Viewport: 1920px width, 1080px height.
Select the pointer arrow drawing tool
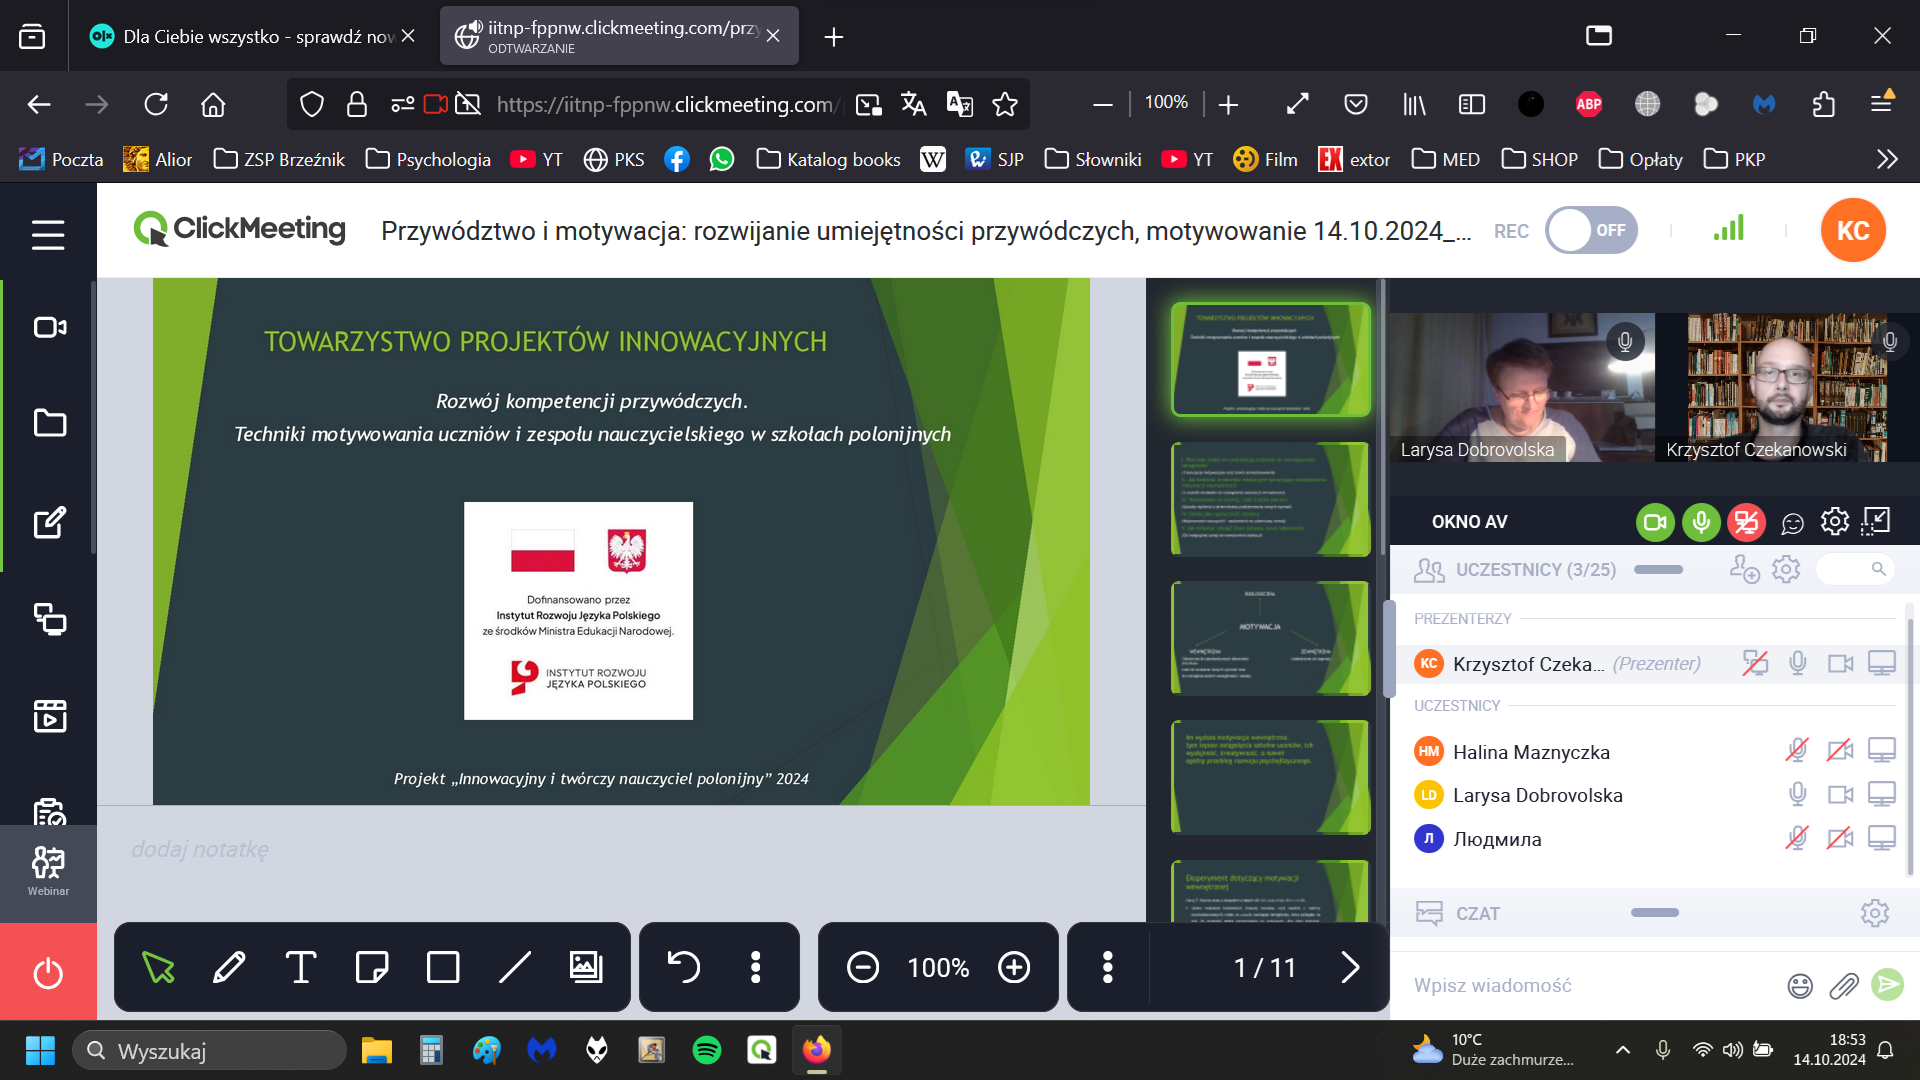point(158,967)
